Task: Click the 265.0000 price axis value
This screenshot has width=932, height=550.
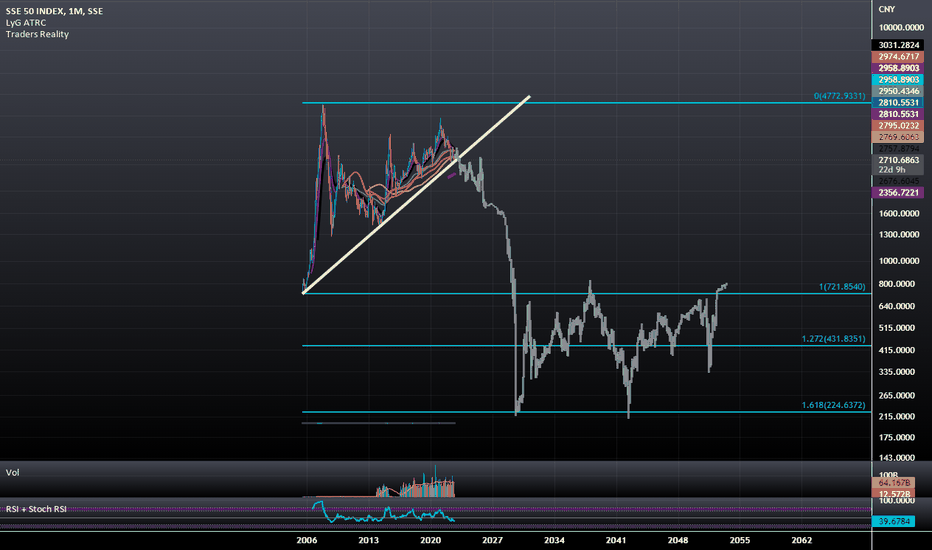Action: pos(896,395)
